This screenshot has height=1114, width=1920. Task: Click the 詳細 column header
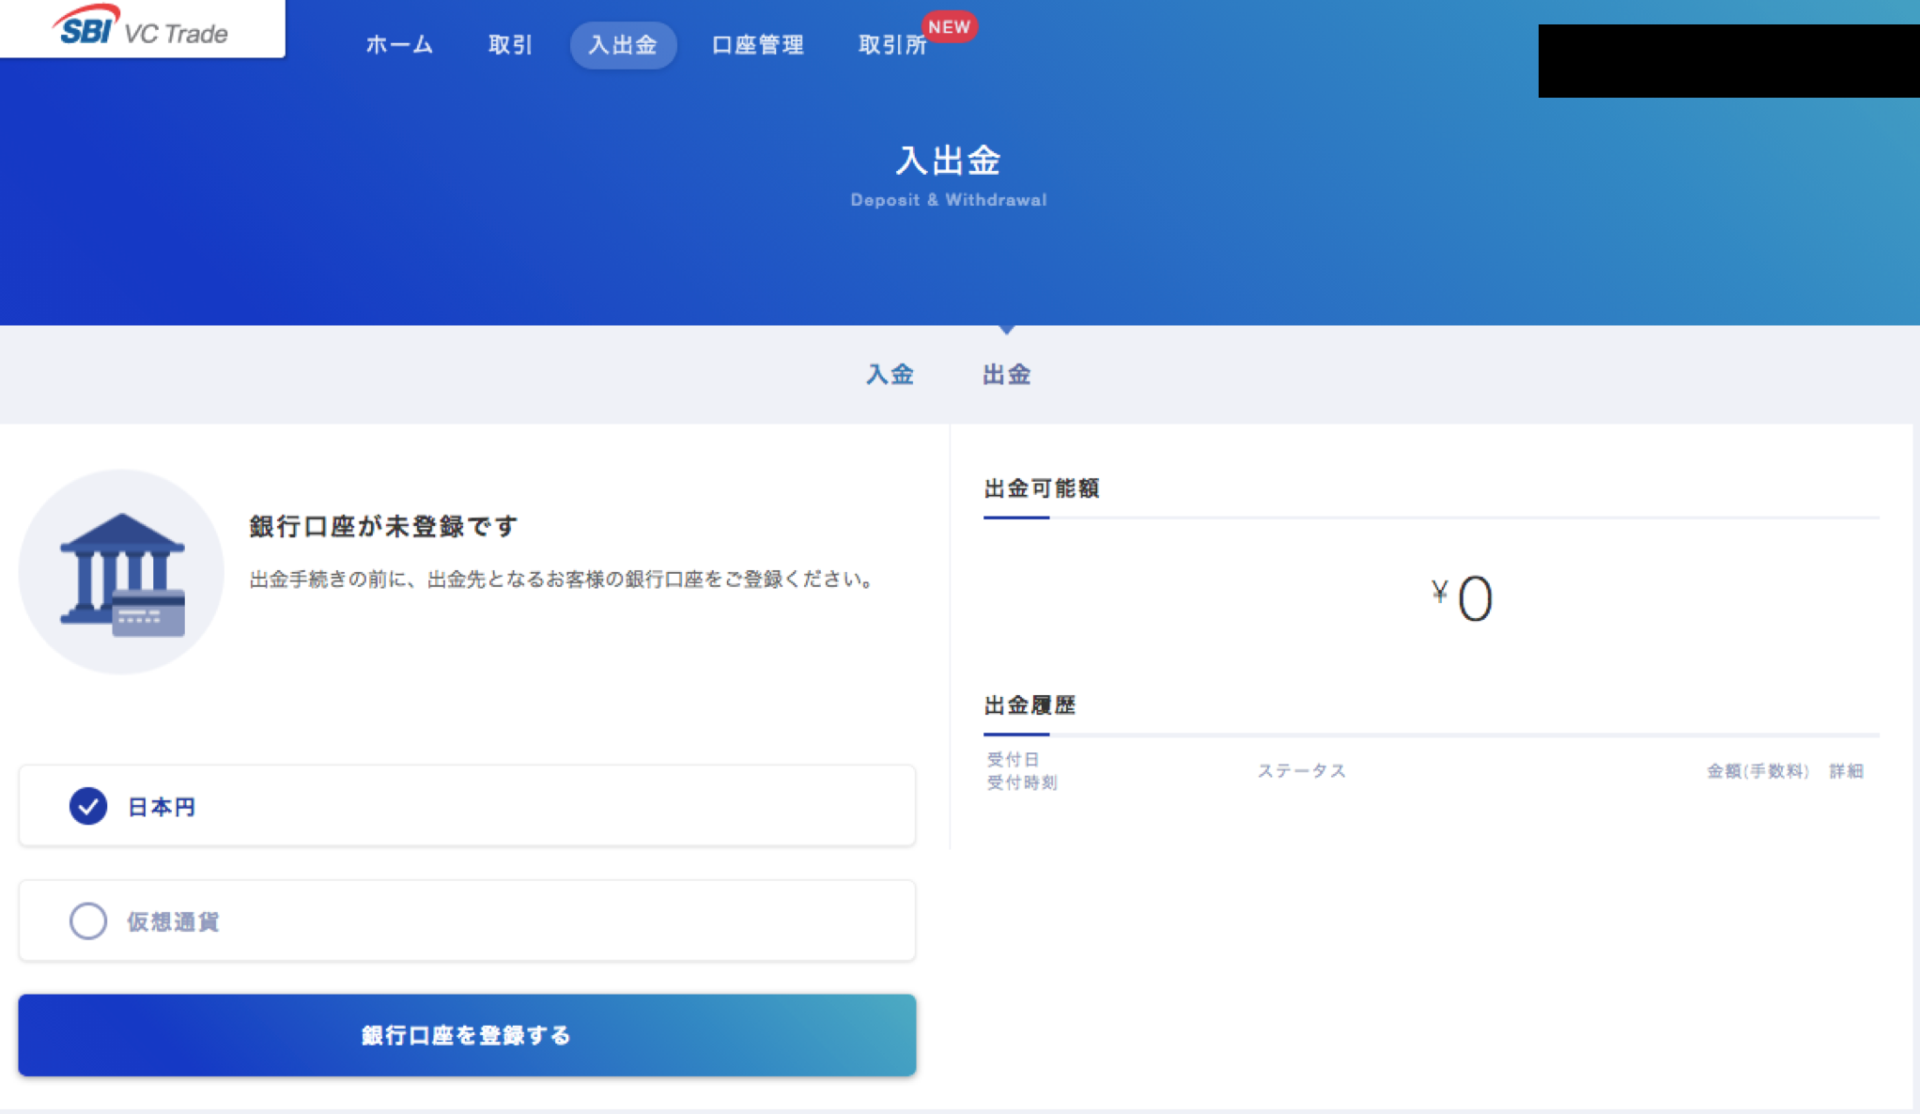[1846, 771]
